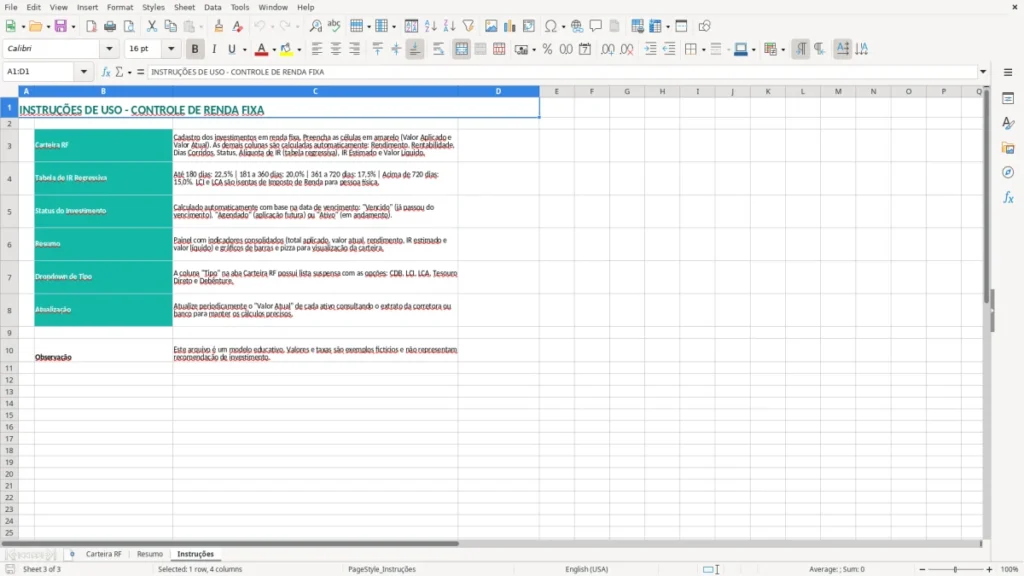The height and width of the screenshot is (576, 1024).
Task: Open sidebar Properties panel icon
Action: tap(1008, 98)
